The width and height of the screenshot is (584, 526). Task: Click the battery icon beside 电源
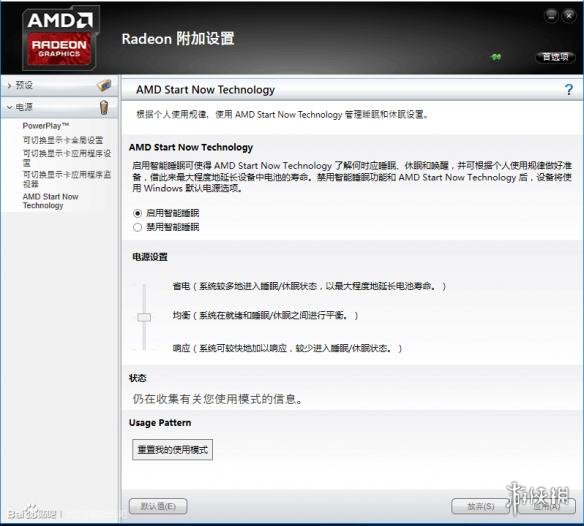click(x=104, y=107)
